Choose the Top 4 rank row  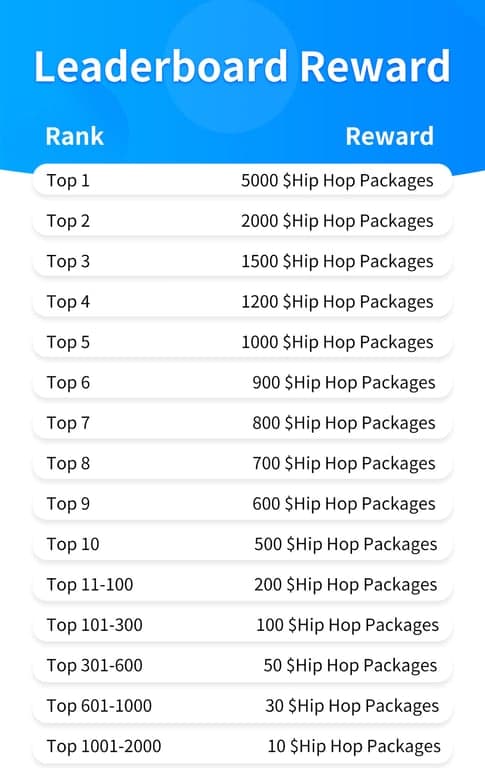click(x=242, y=301)
